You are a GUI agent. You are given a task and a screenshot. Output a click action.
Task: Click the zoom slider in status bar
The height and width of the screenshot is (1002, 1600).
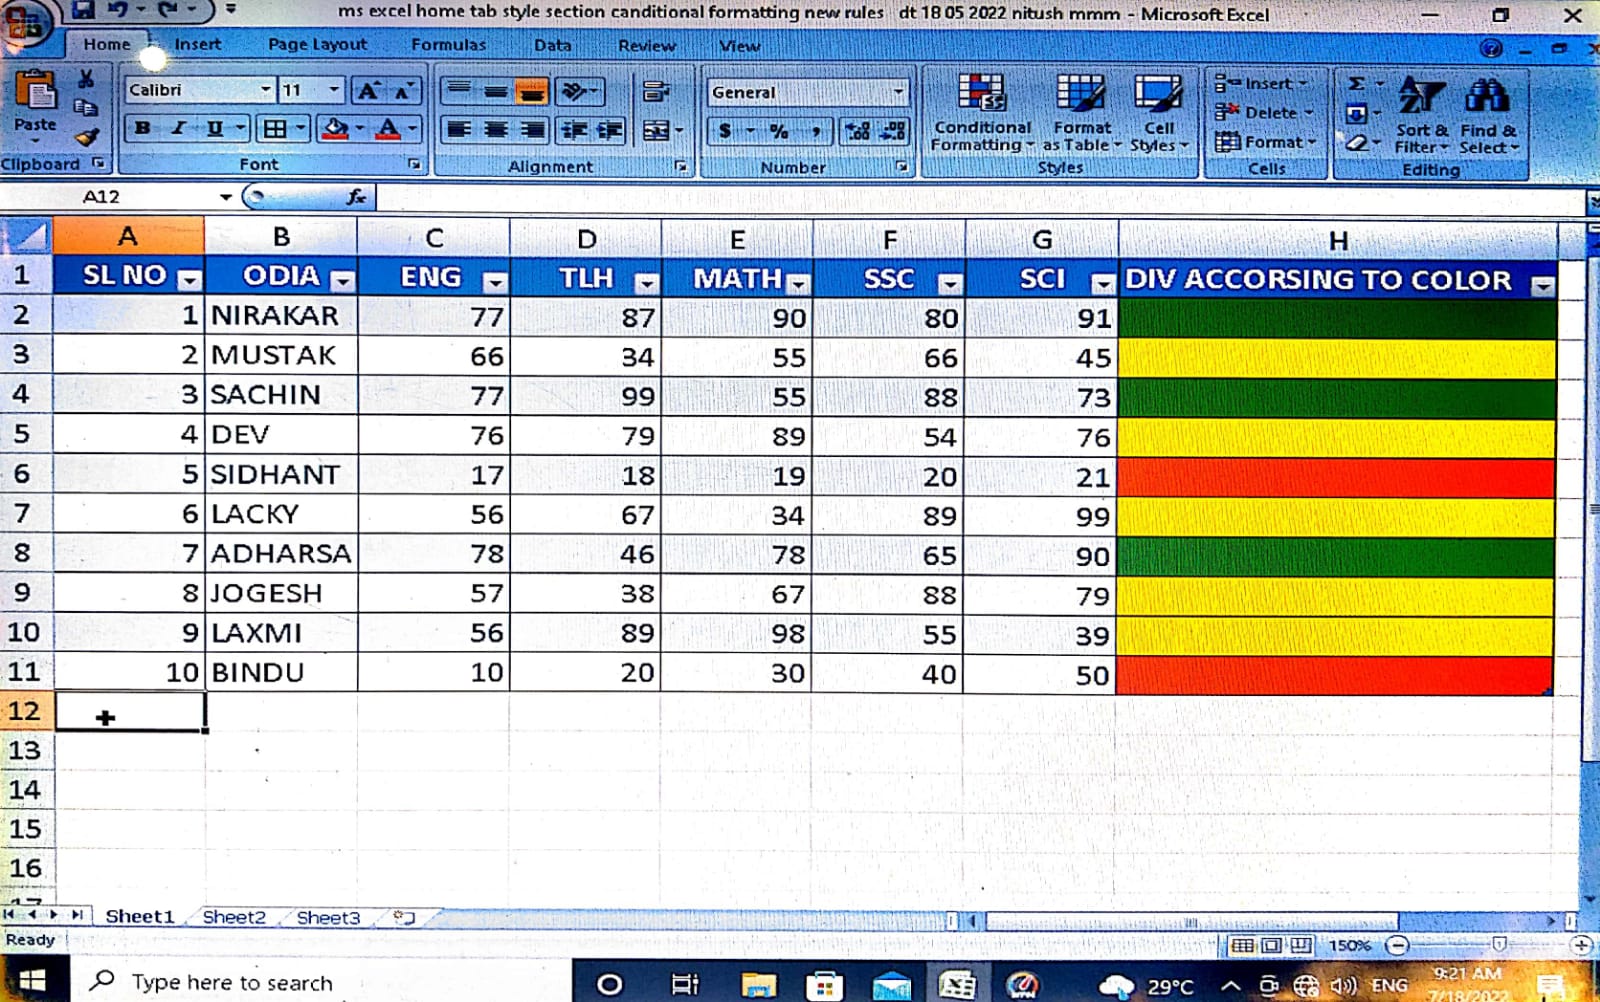1498,945
